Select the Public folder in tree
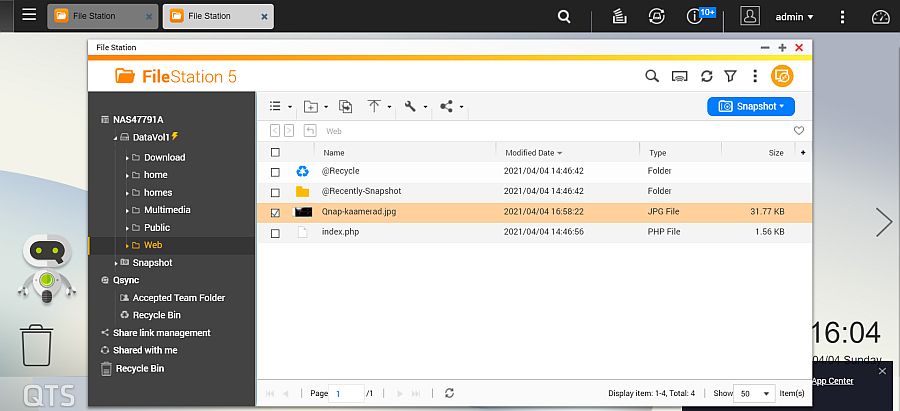Screen dimensions: 900x411 157,227
